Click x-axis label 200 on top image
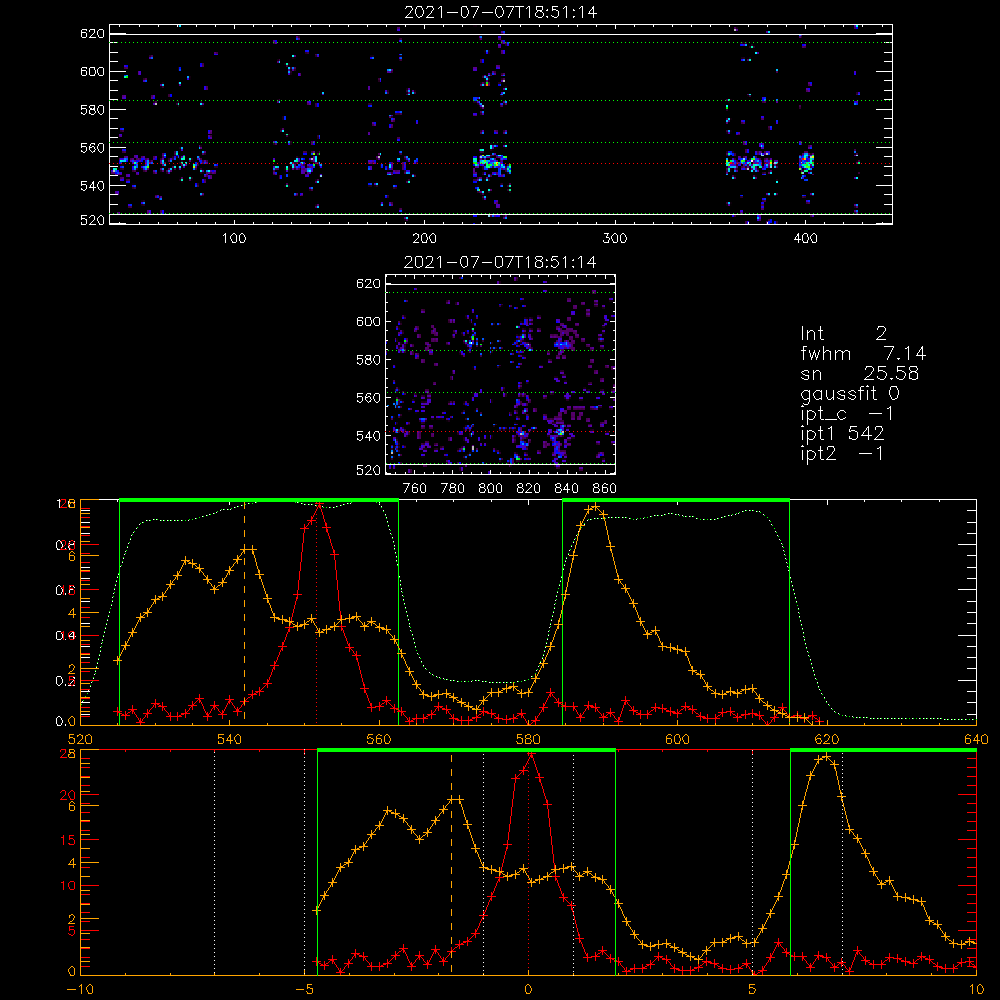 tap(425, 239)
